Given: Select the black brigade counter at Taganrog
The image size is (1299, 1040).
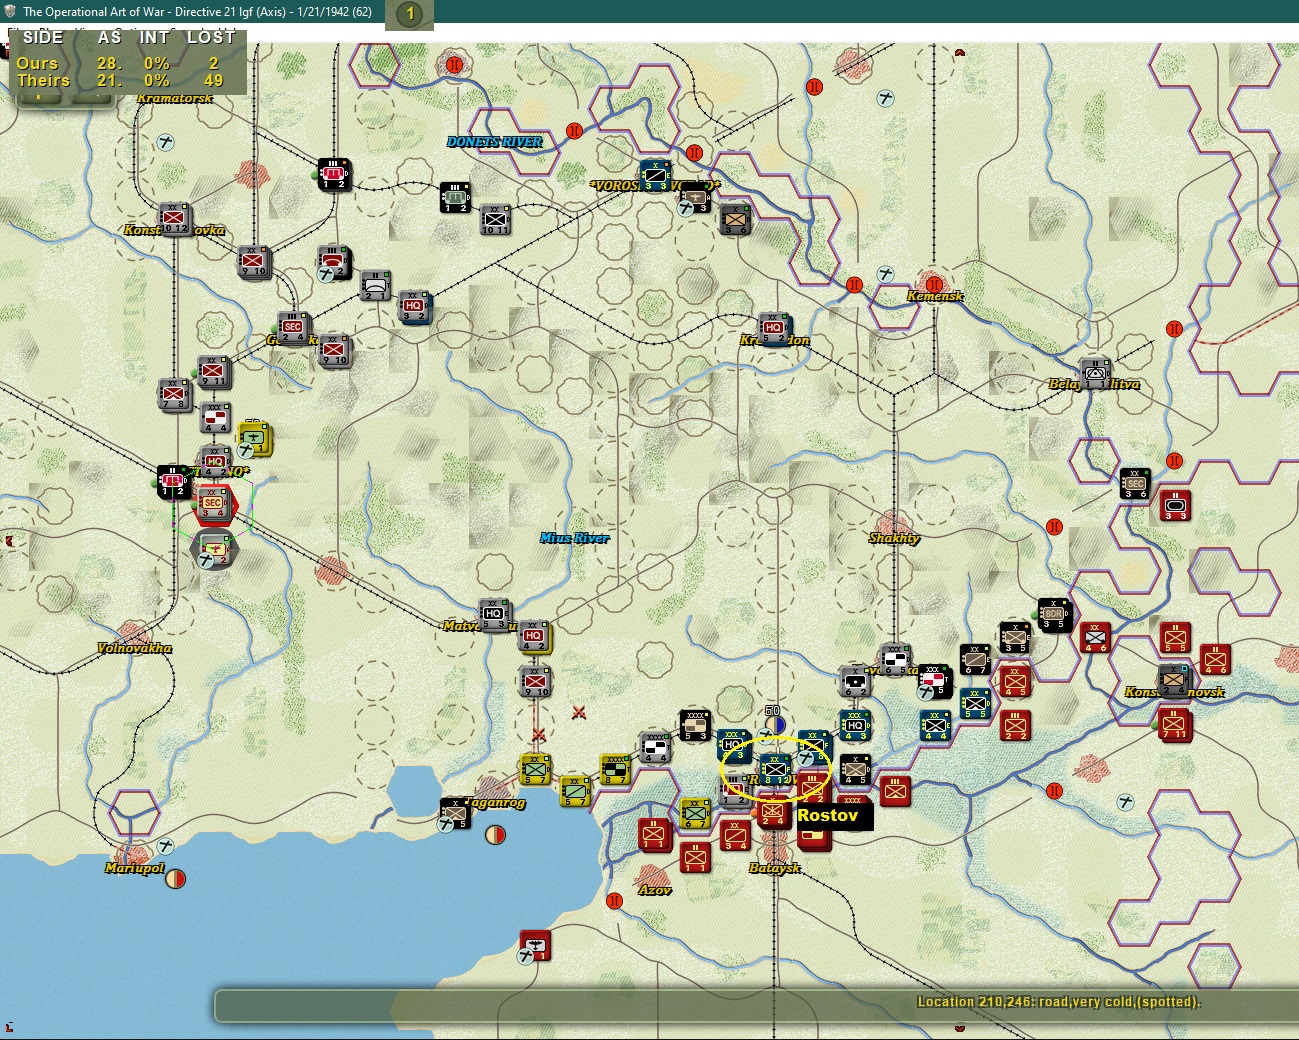Looking at the screenshot, I should pyautogui.click(x=455, y=813).
